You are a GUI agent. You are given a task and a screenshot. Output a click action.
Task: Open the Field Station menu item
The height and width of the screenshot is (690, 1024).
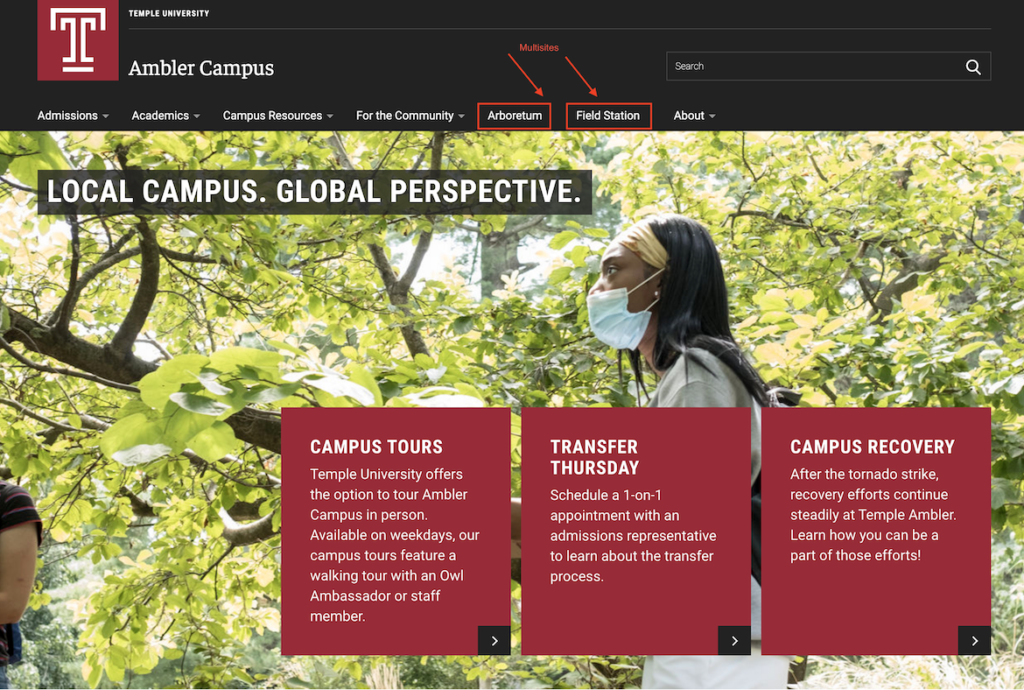click(x=608, y=116)
